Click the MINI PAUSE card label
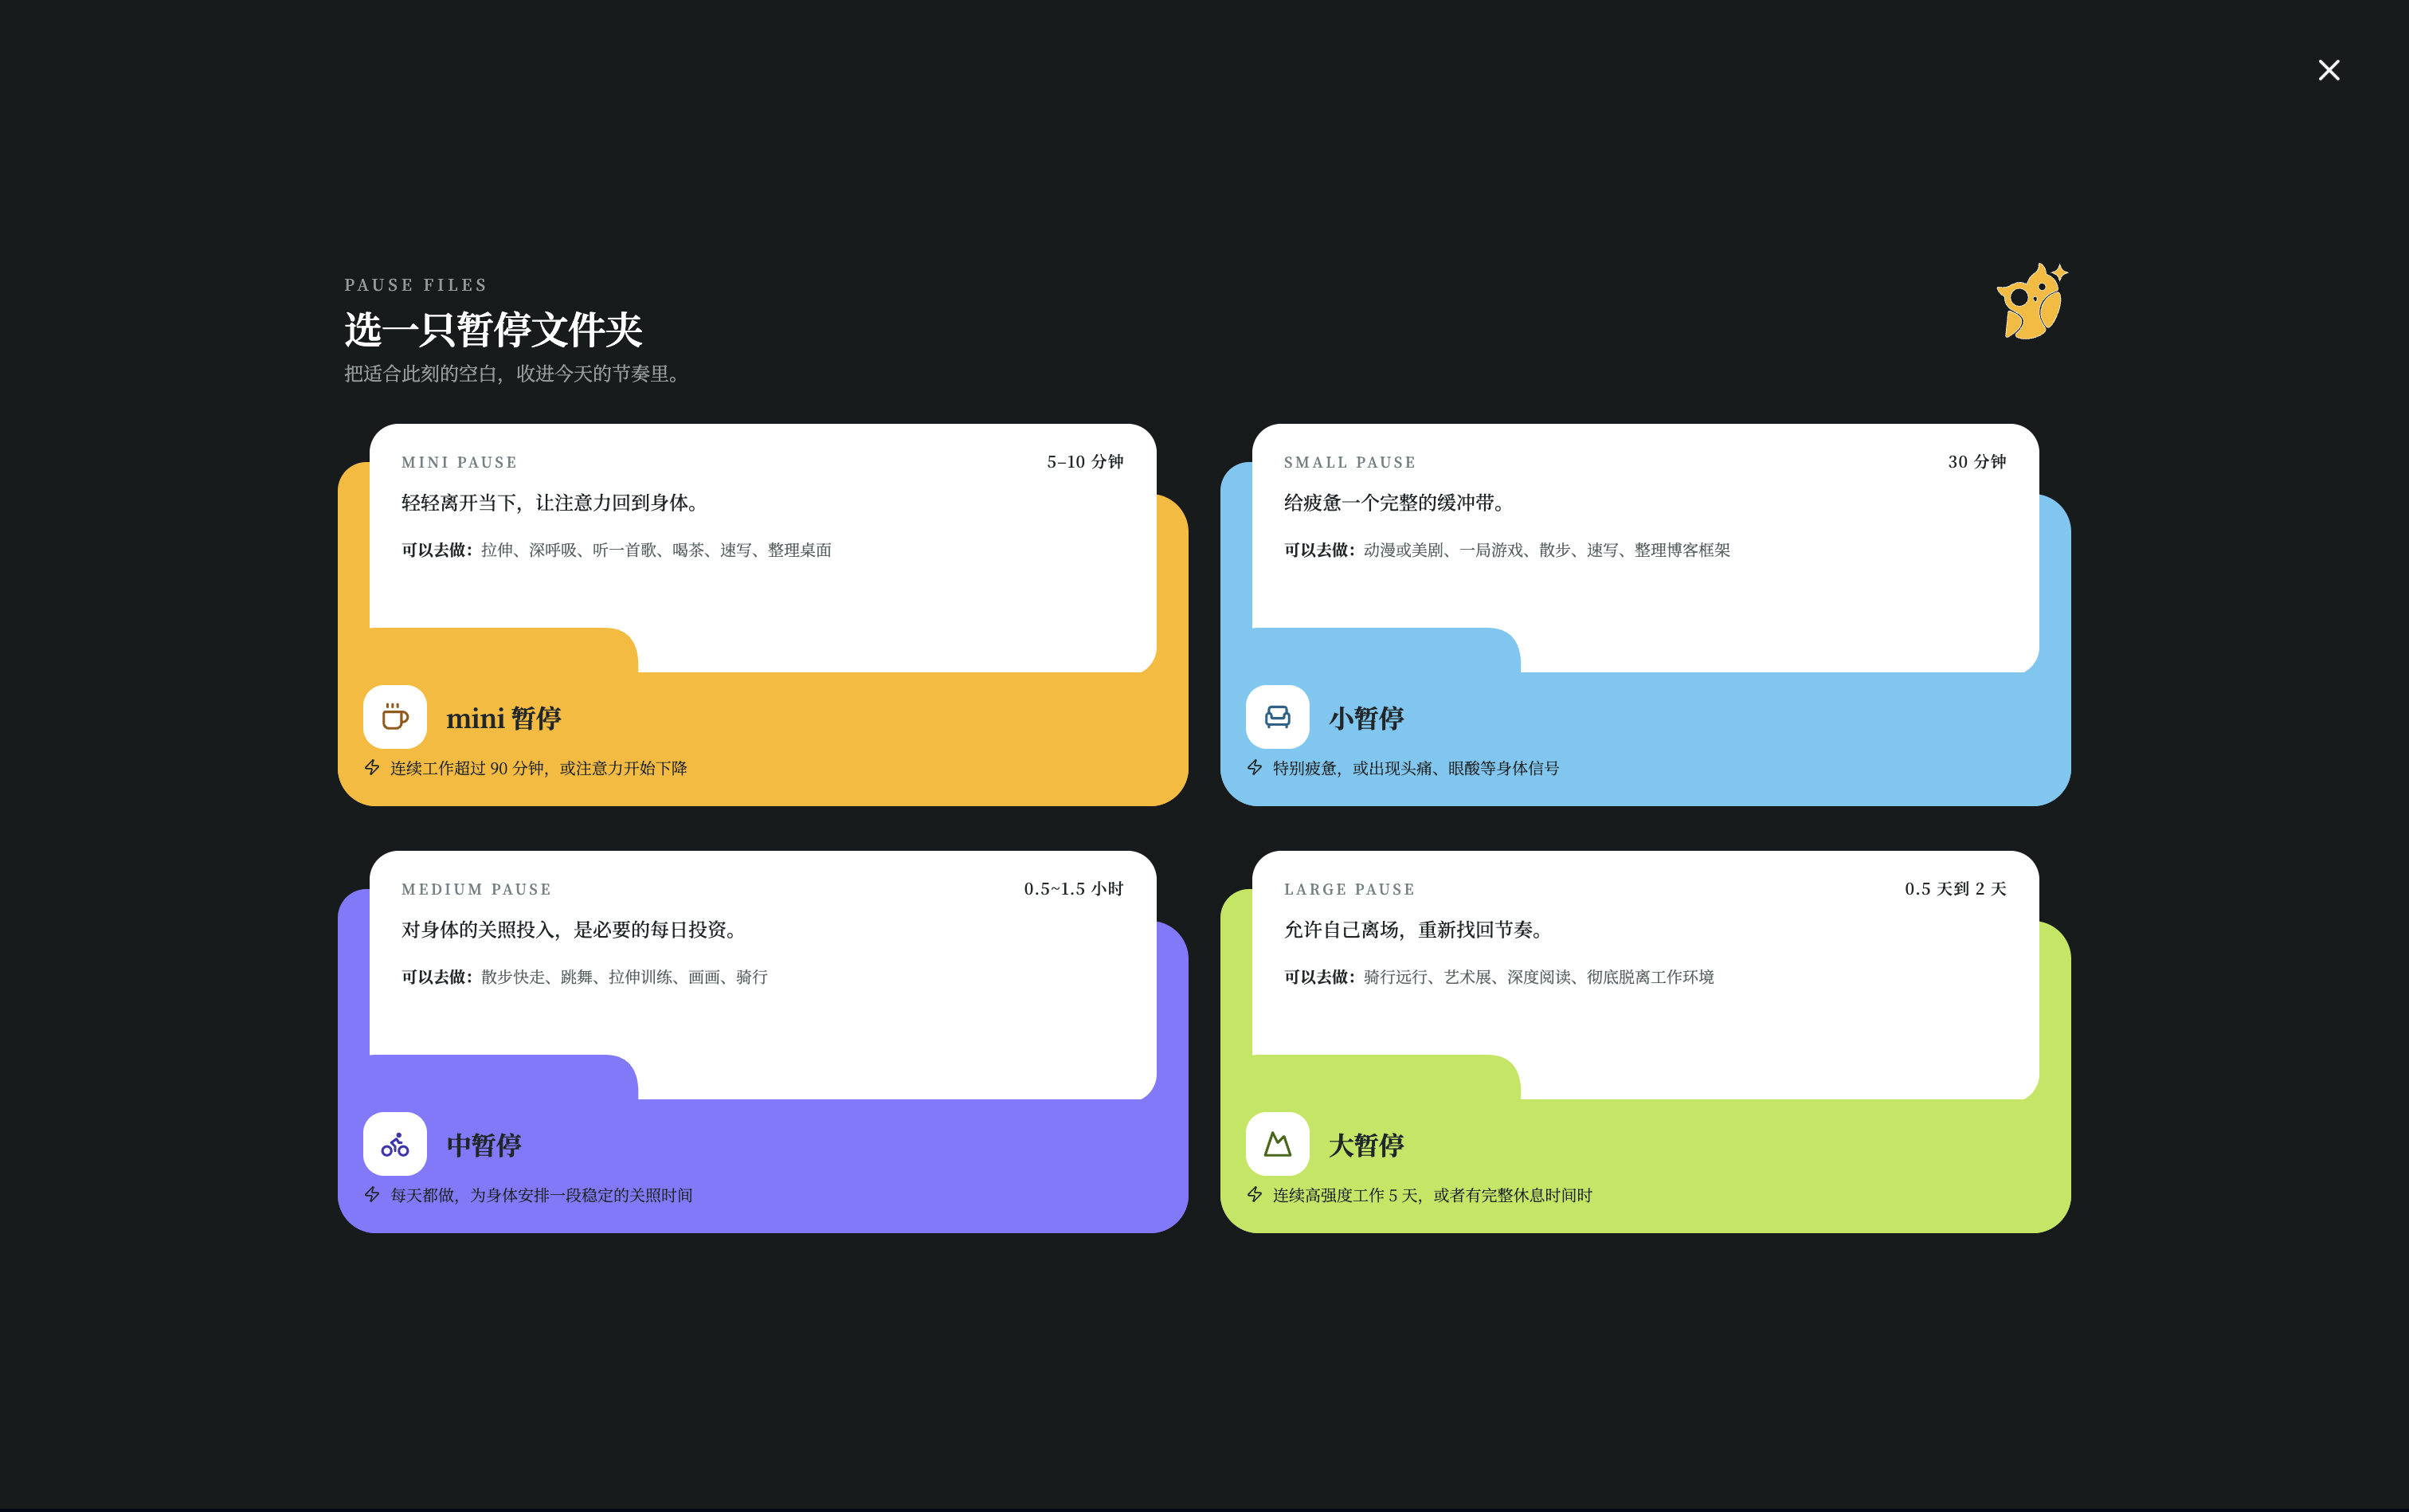Viewport: 2409px width, 1512px height. pos(459,462)
